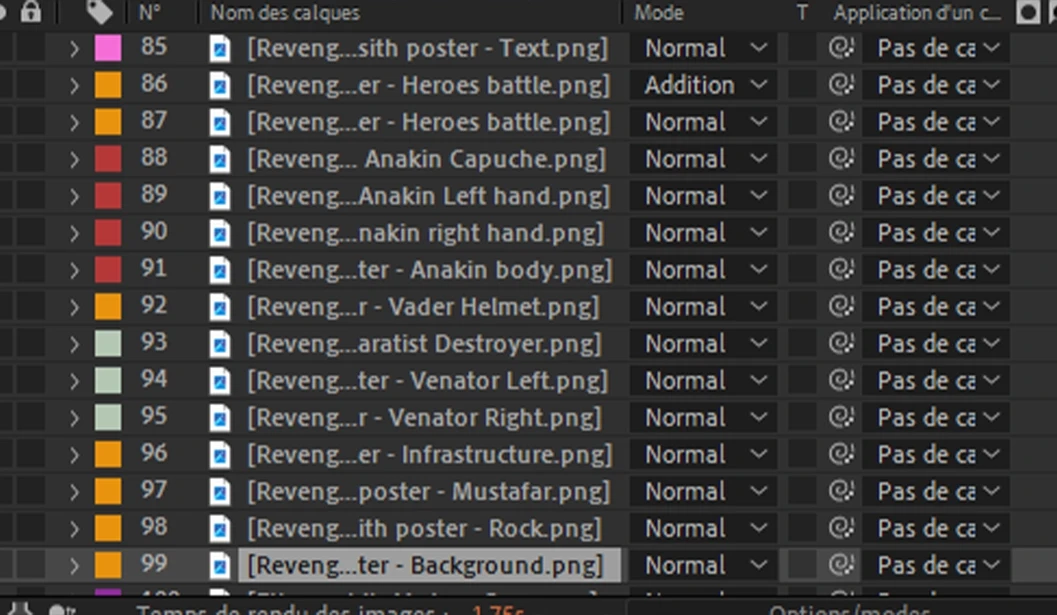The image size is (1057, 615).
Task: Click the pick whip icon on layer 96
Action: [x=841, y=455]
